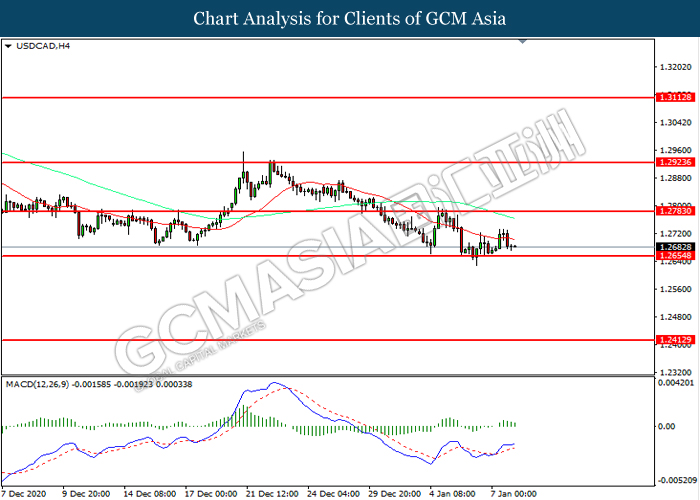Click the triangle arrow beside USDCAD,H4
The height and width of the screenshot is (500, 700).
click(x=8, y=46)
